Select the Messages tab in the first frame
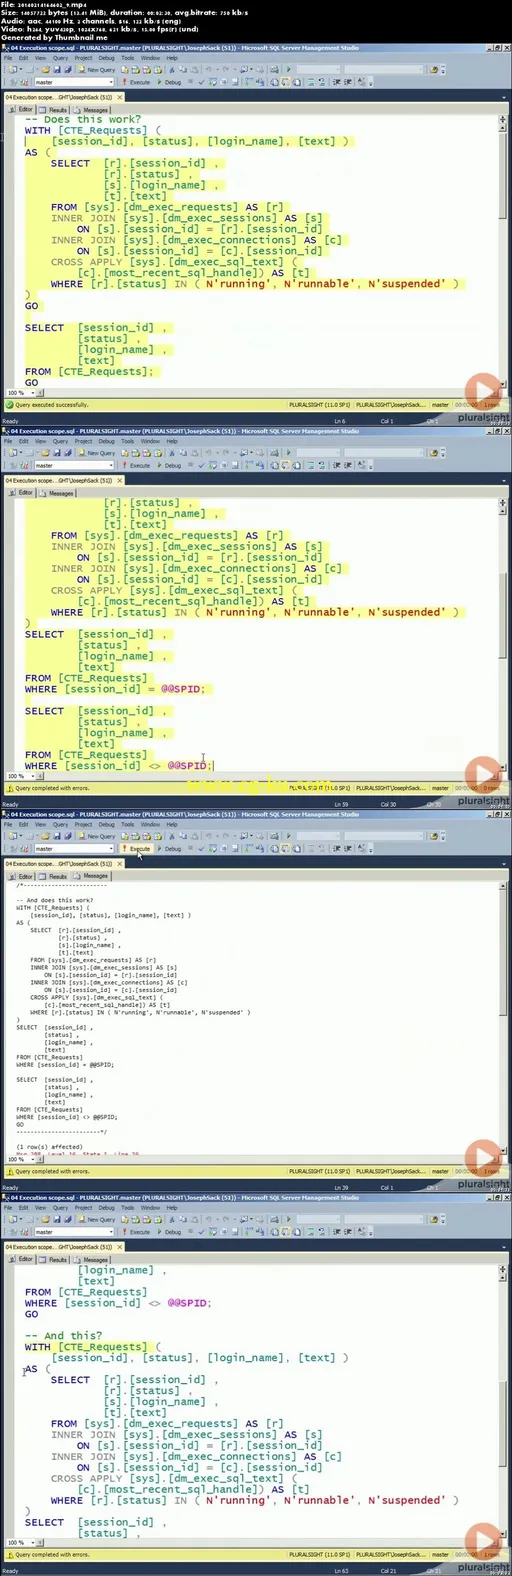The image size is (512, 1576). point(92,109)
